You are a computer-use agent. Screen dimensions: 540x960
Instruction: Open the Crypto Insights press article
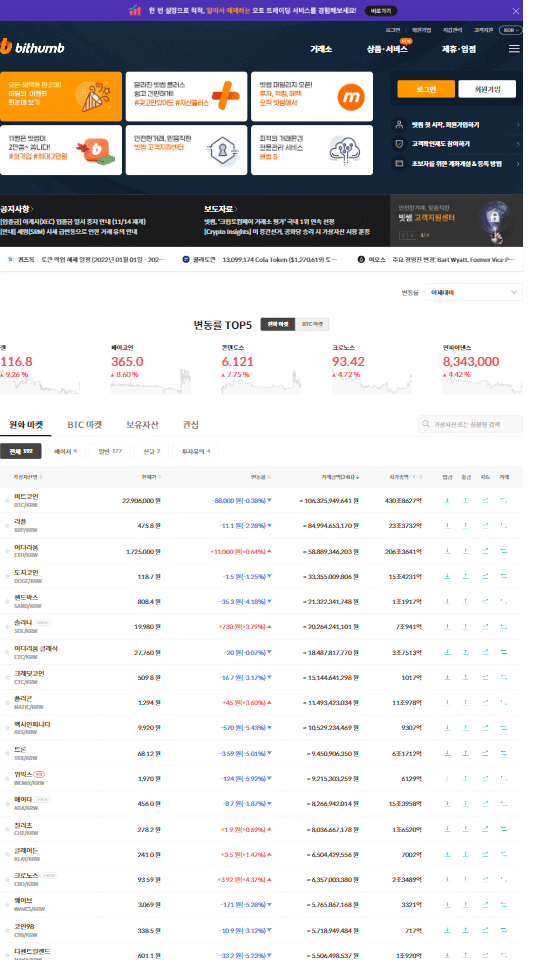(287, 232)
